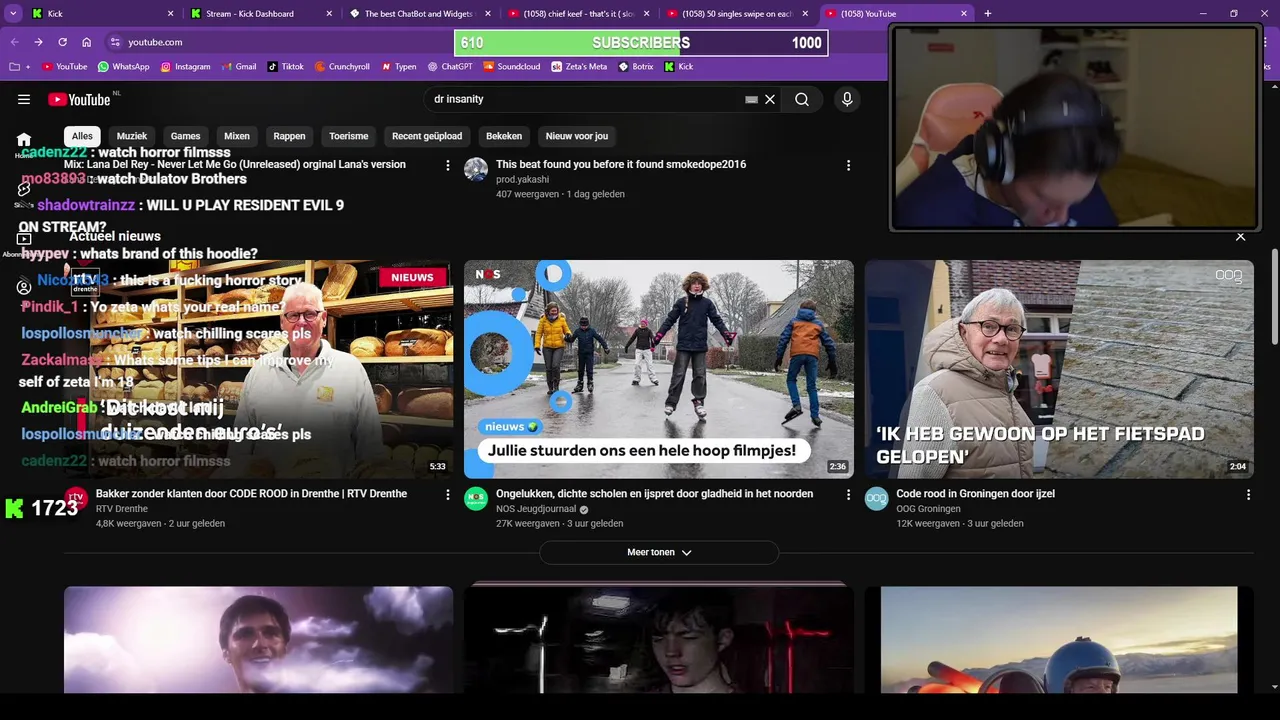Open a new browser tab
Viewport: 1280px width, 720px height.
tap(988, 13)
